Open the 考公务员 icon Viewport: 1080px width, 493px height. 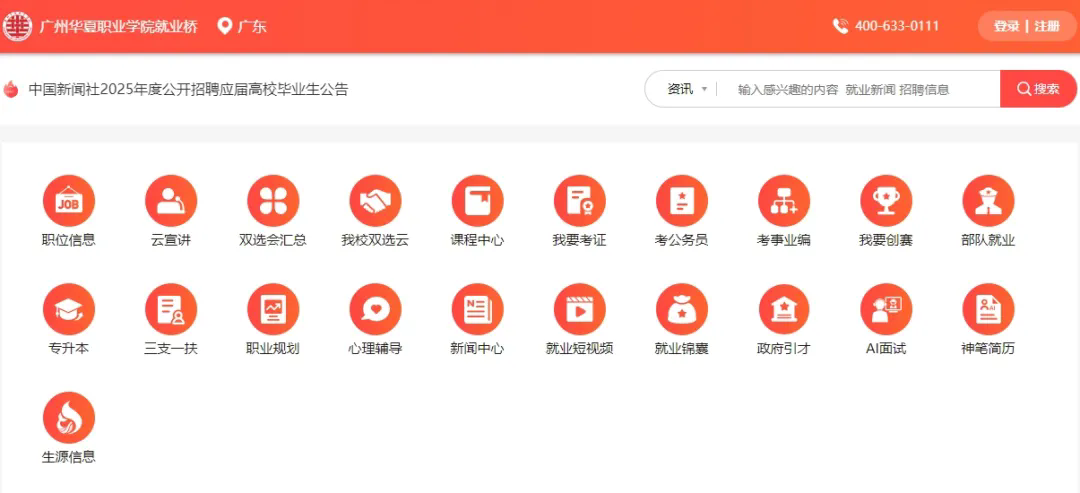coord(682,201)
